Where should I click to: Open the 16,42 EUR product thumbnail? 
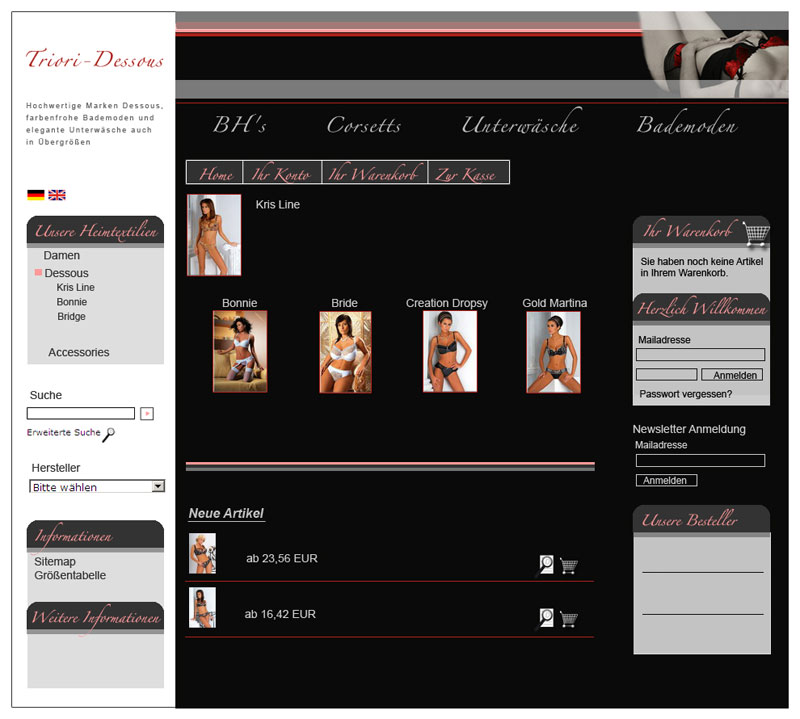click(x=203, y=607)
